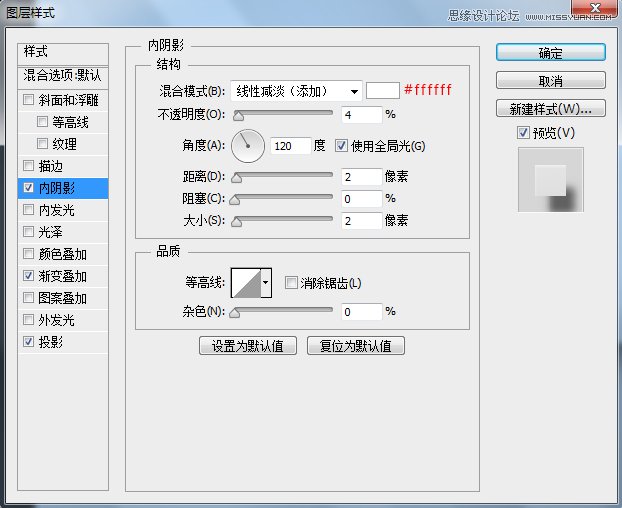The height and width of the screenshot is (508, 622).
Task: Open the 混合模式 dropdown list
Action: point(296,92)
